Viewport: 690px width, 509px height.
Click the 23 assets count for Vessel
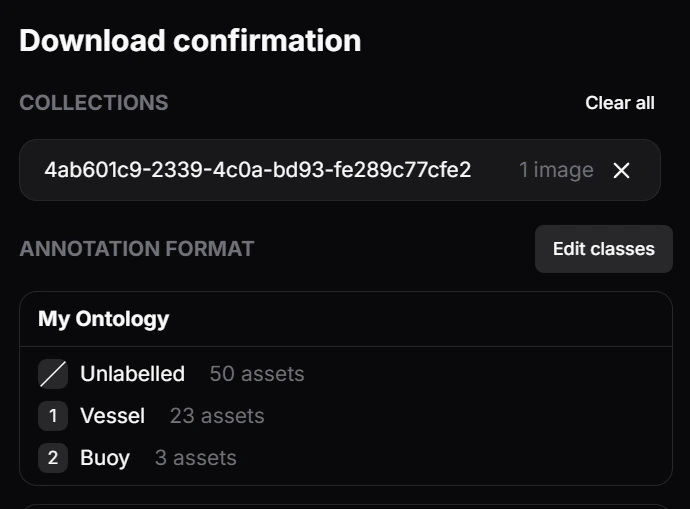tap(217, 416)
